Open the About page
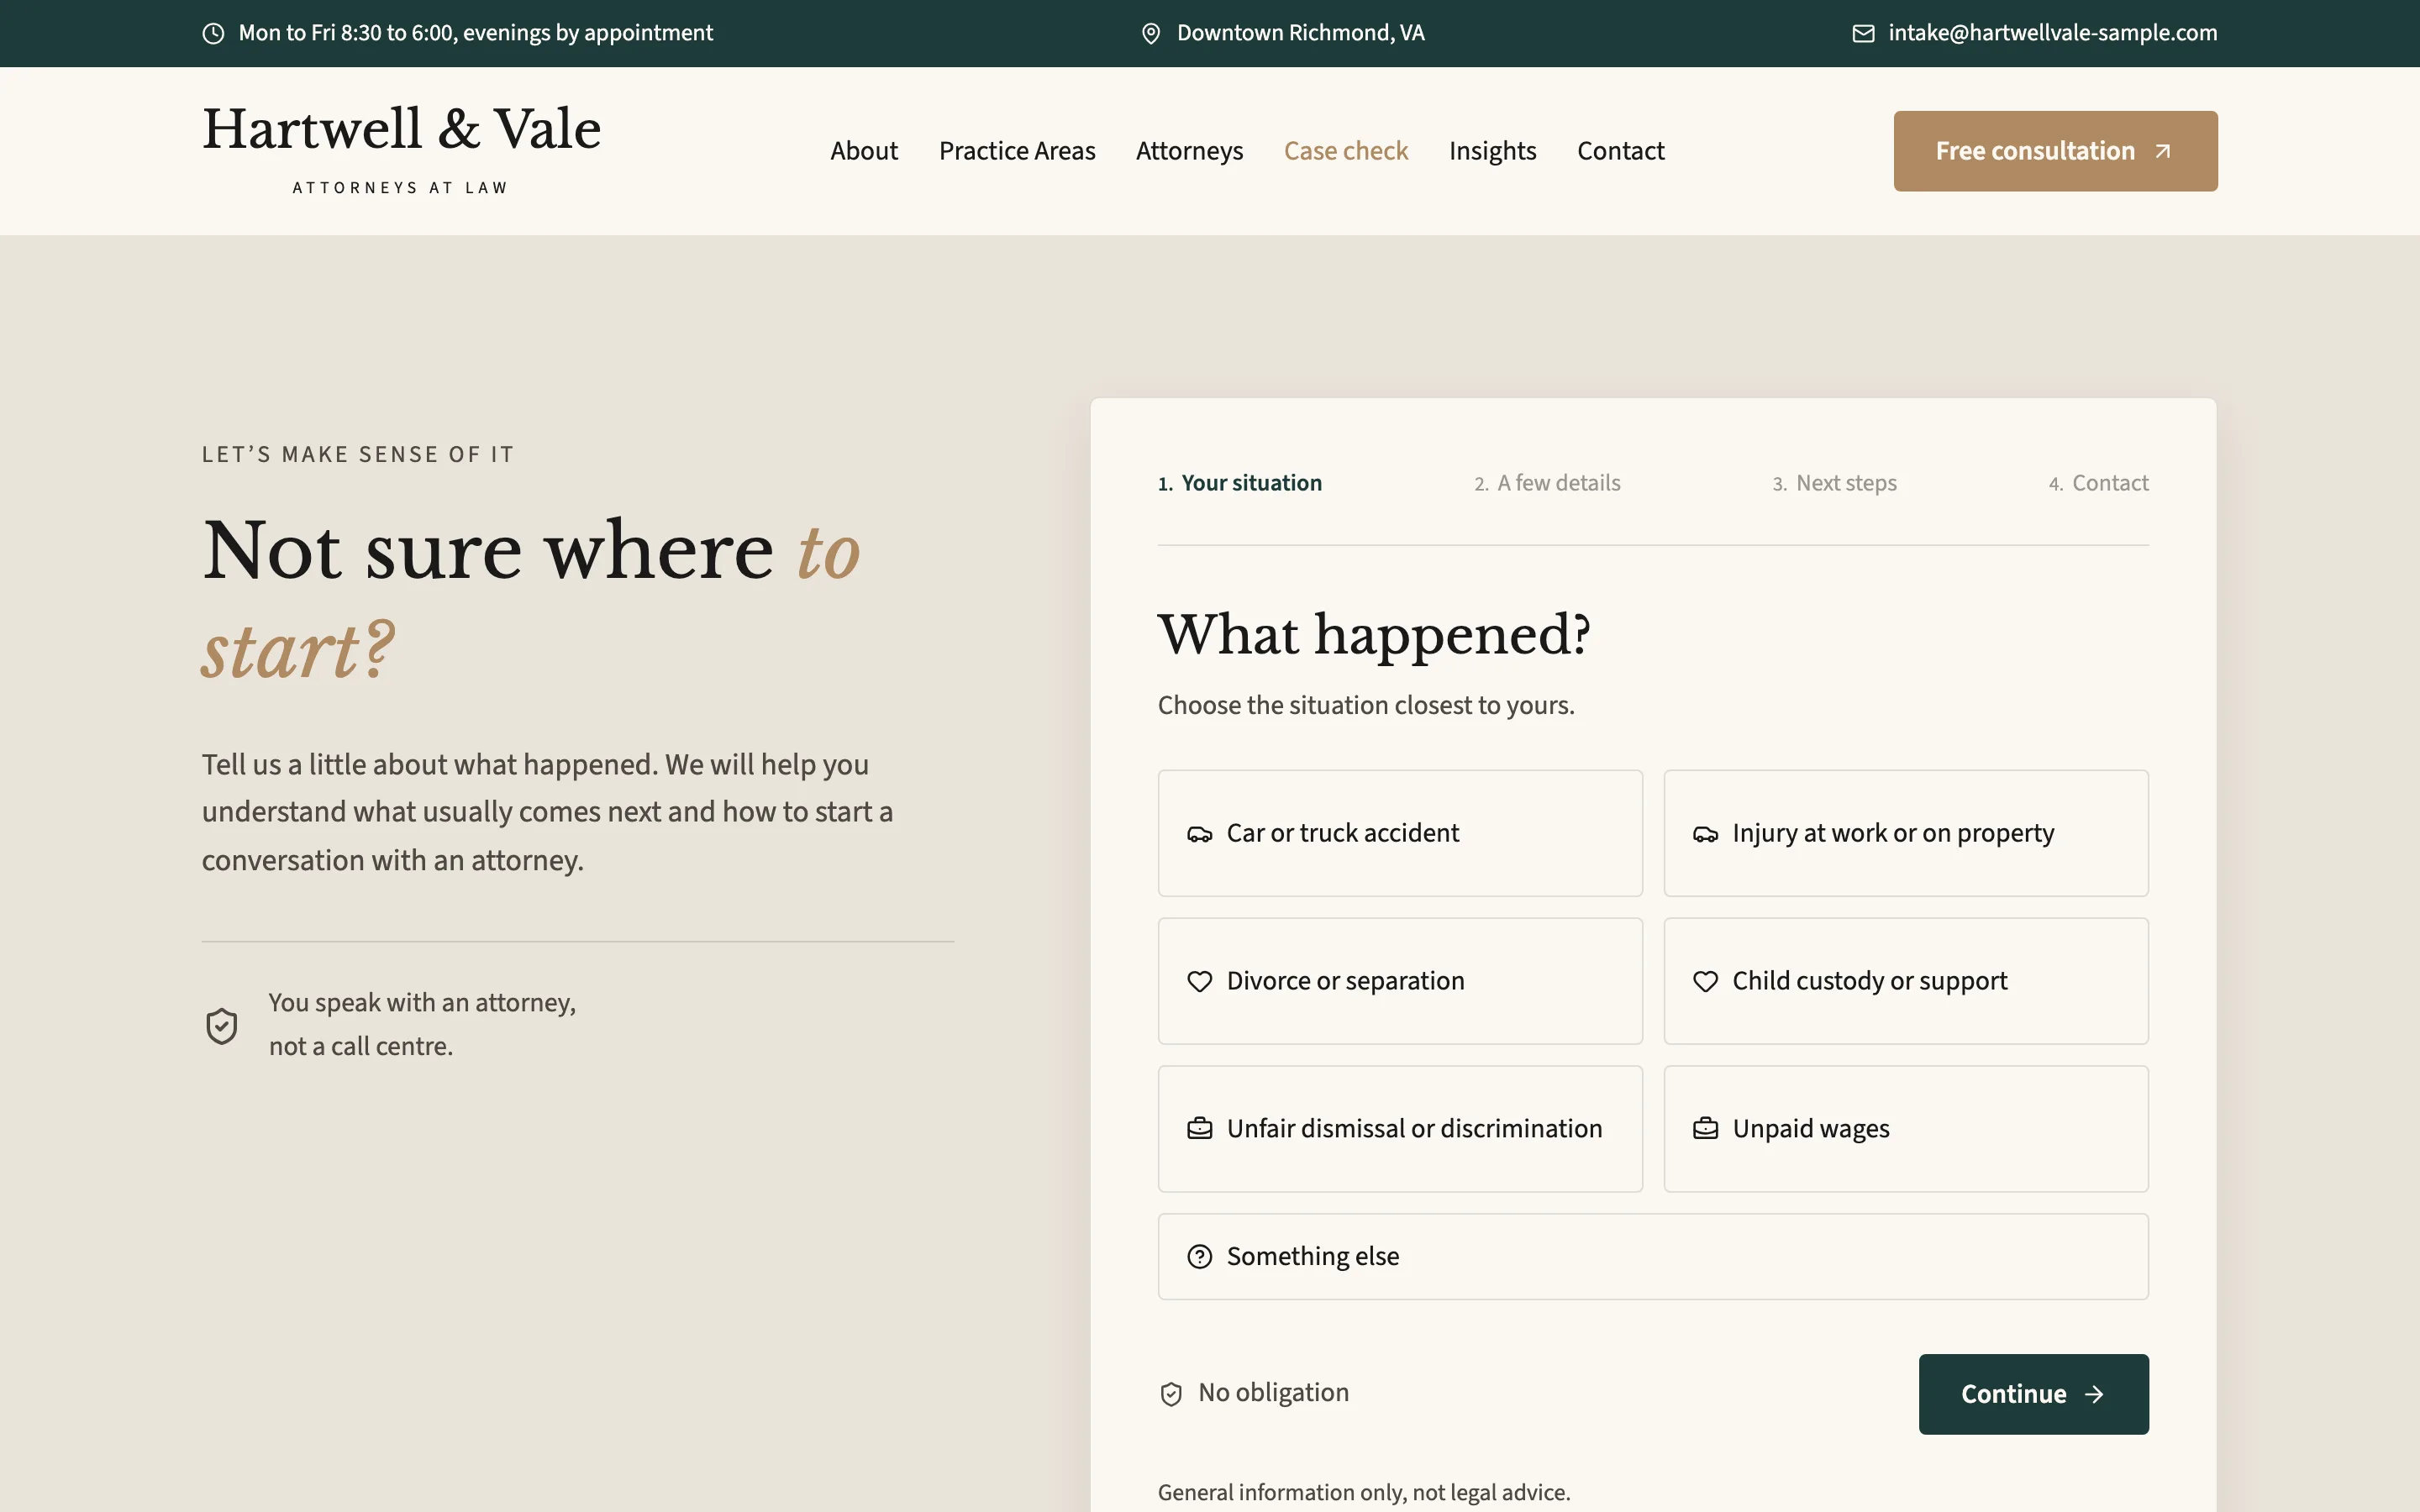The width and height of the screenshot is (2420, 1512). click(x=864, y=151)
